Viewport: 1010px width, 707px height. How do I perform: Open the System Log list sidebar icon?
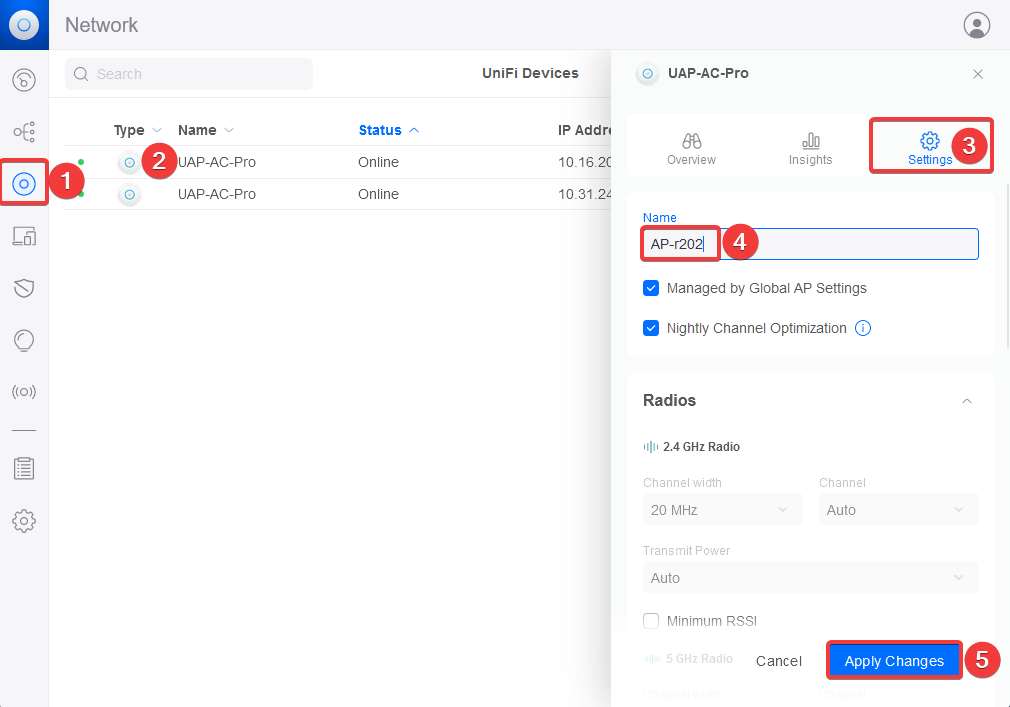click(x=24, y=468)
